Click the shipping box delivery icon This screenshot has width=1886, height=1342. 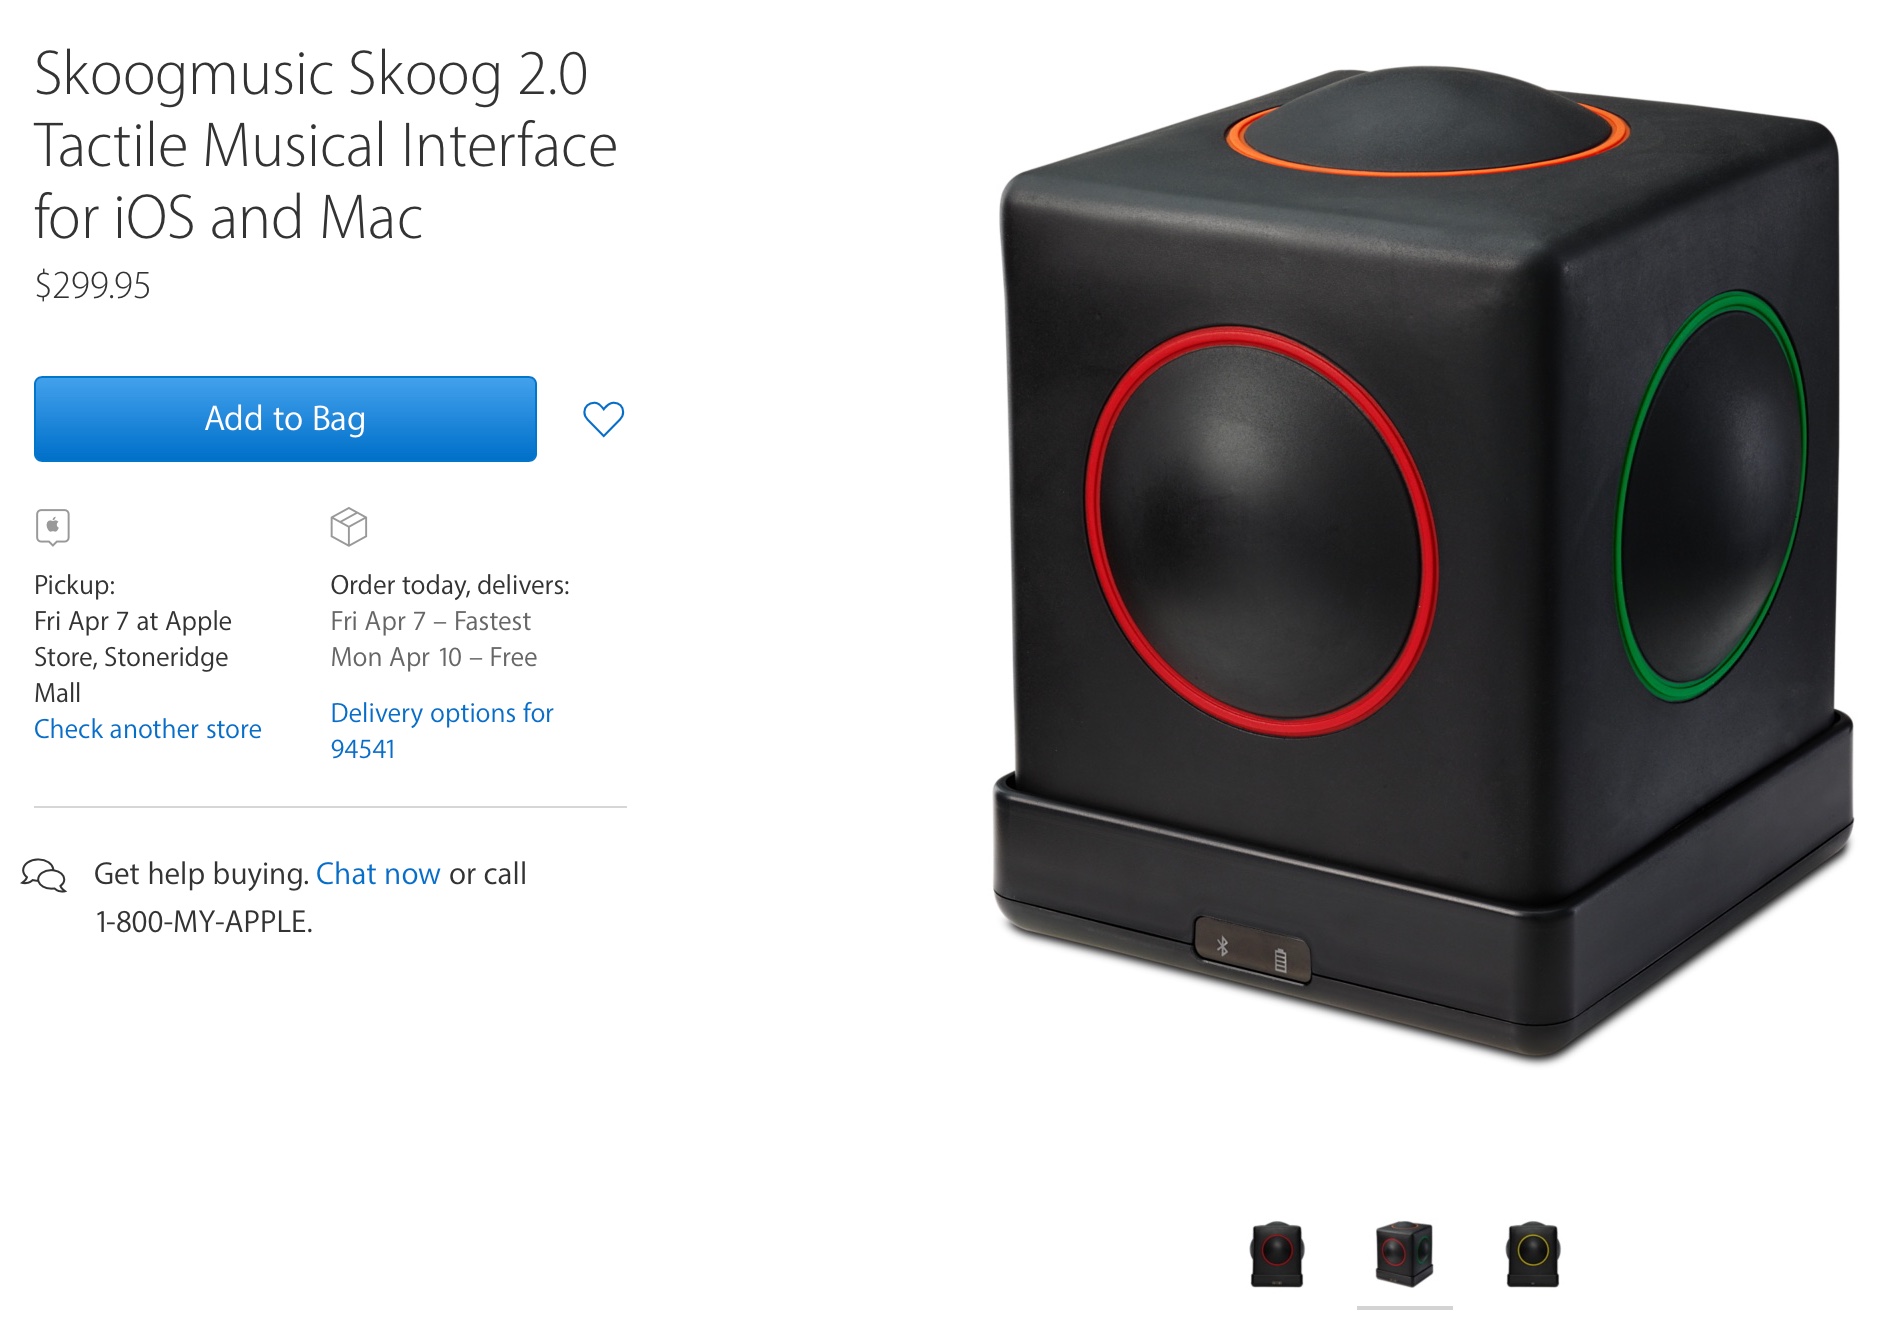(x=349, y=526)
